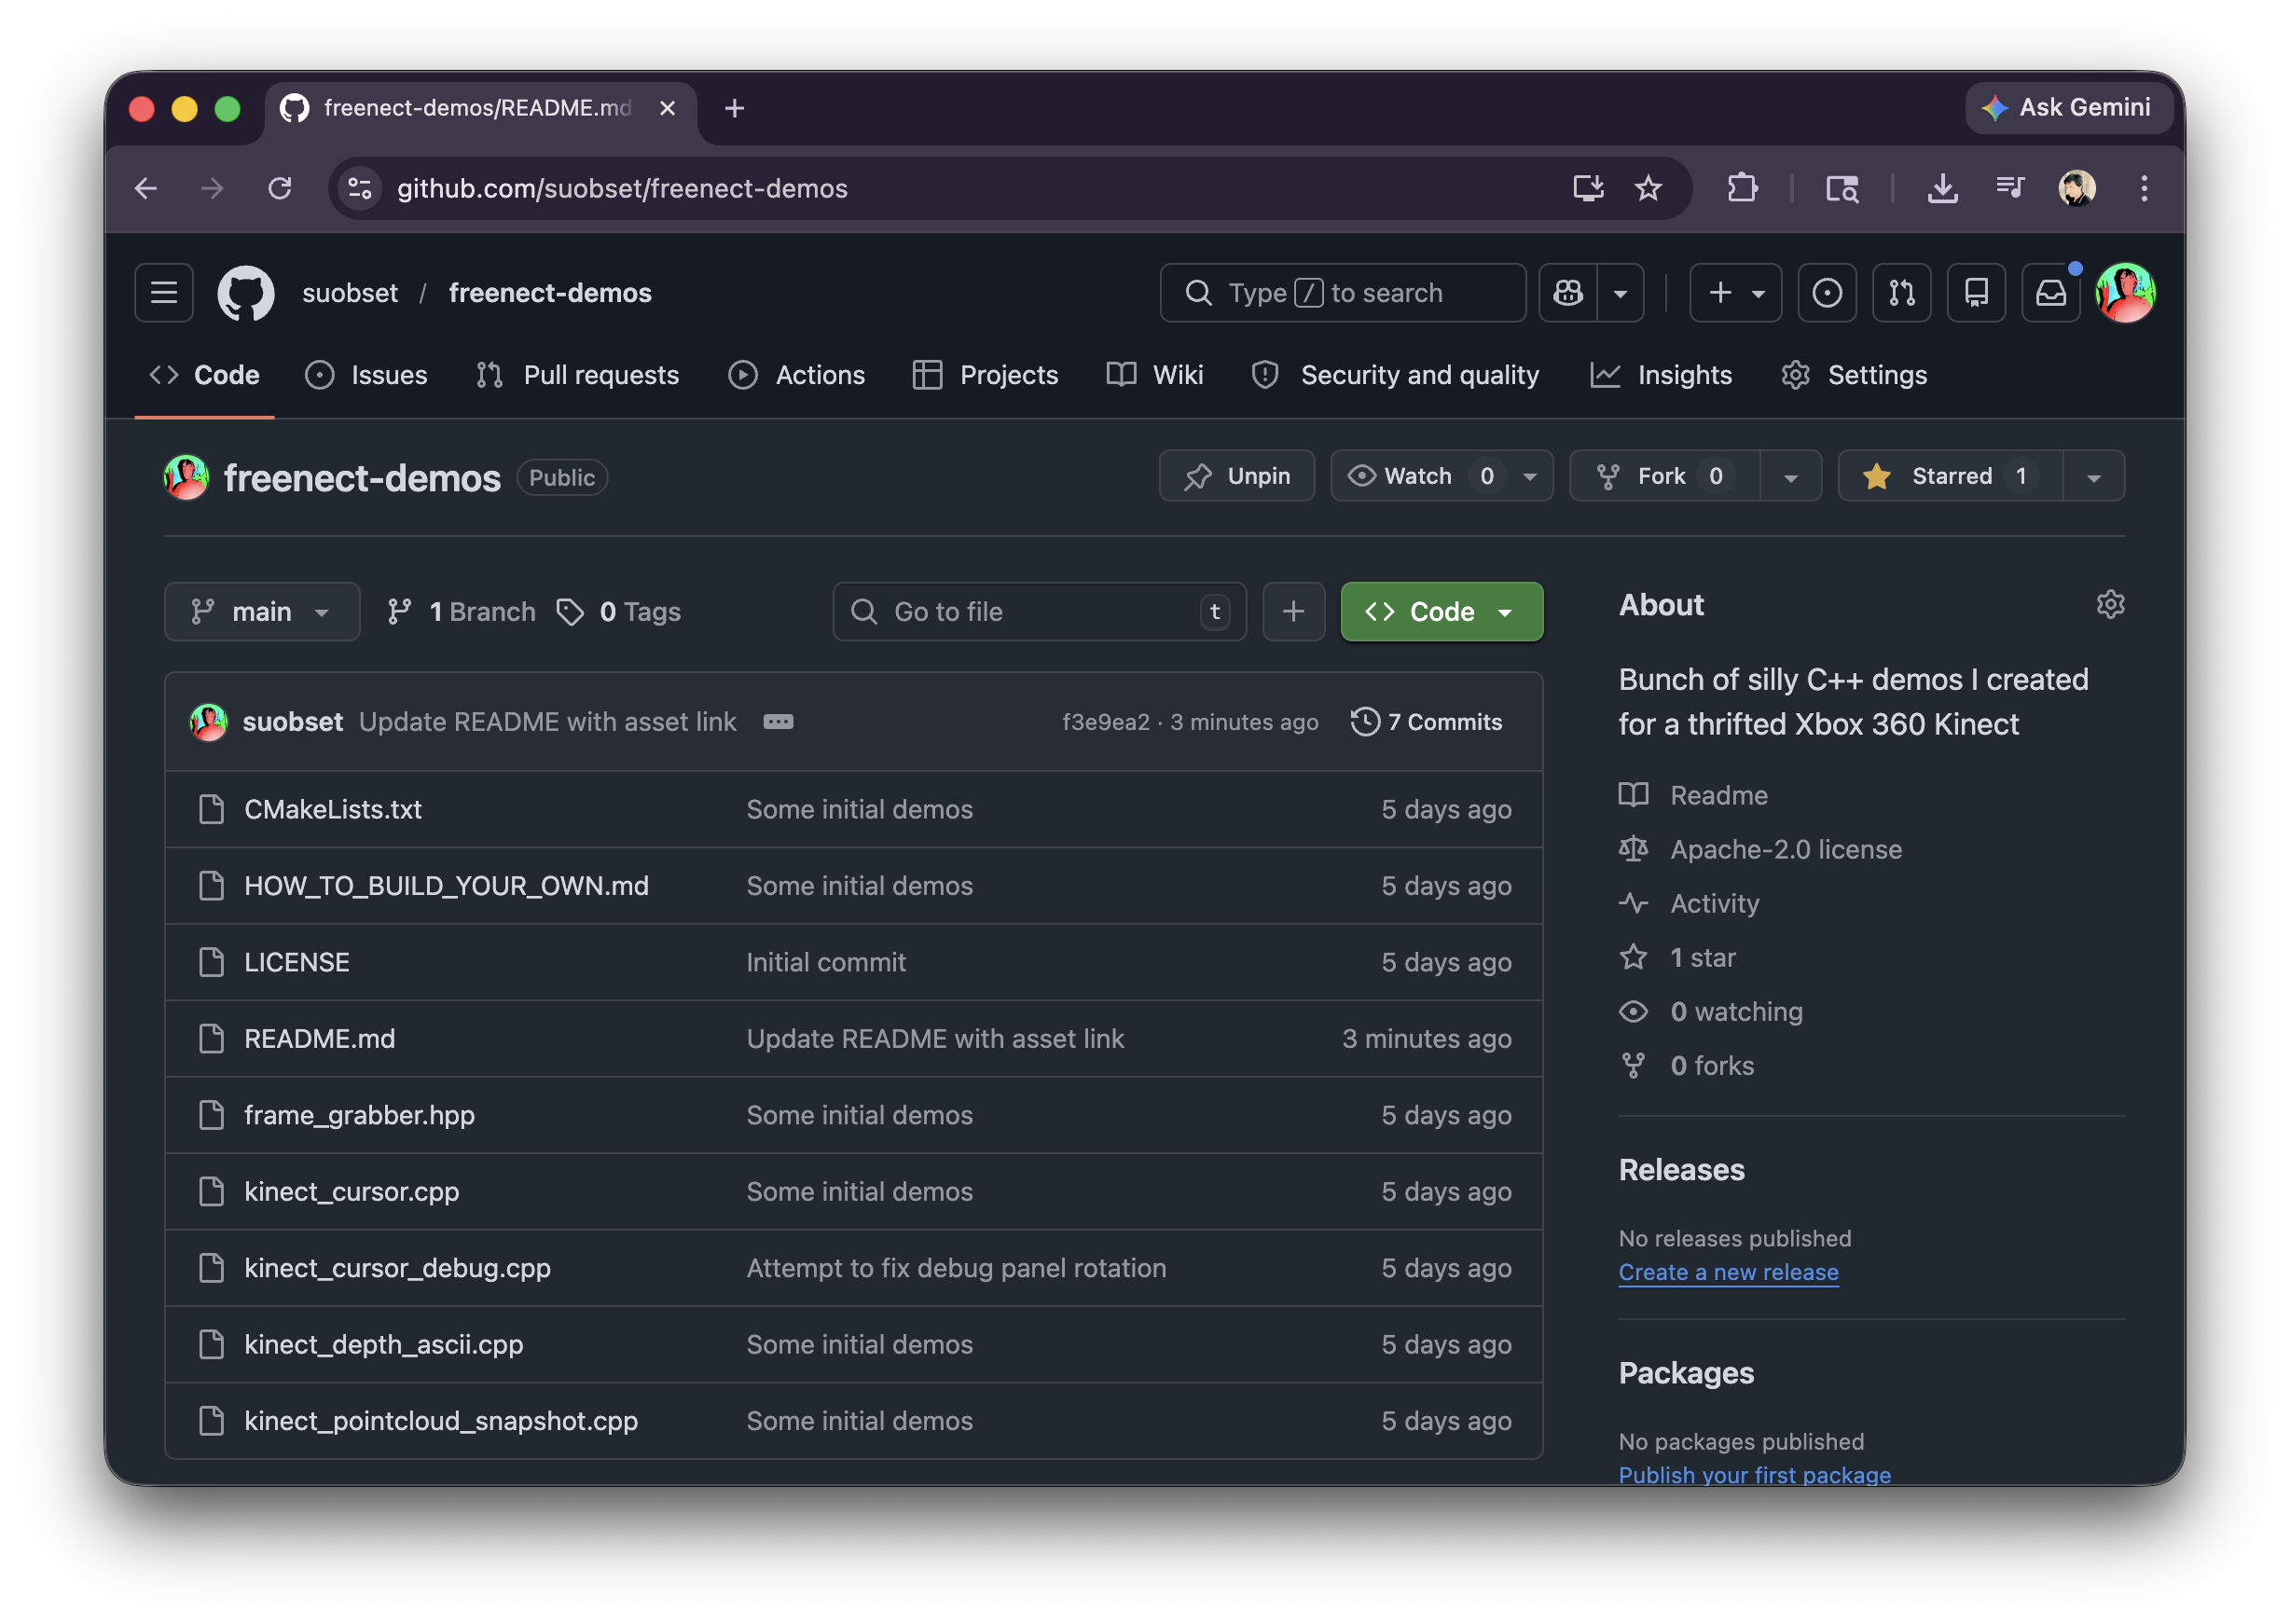Open the About section settings gear

pyautogui.click(x=2109, y=605)
